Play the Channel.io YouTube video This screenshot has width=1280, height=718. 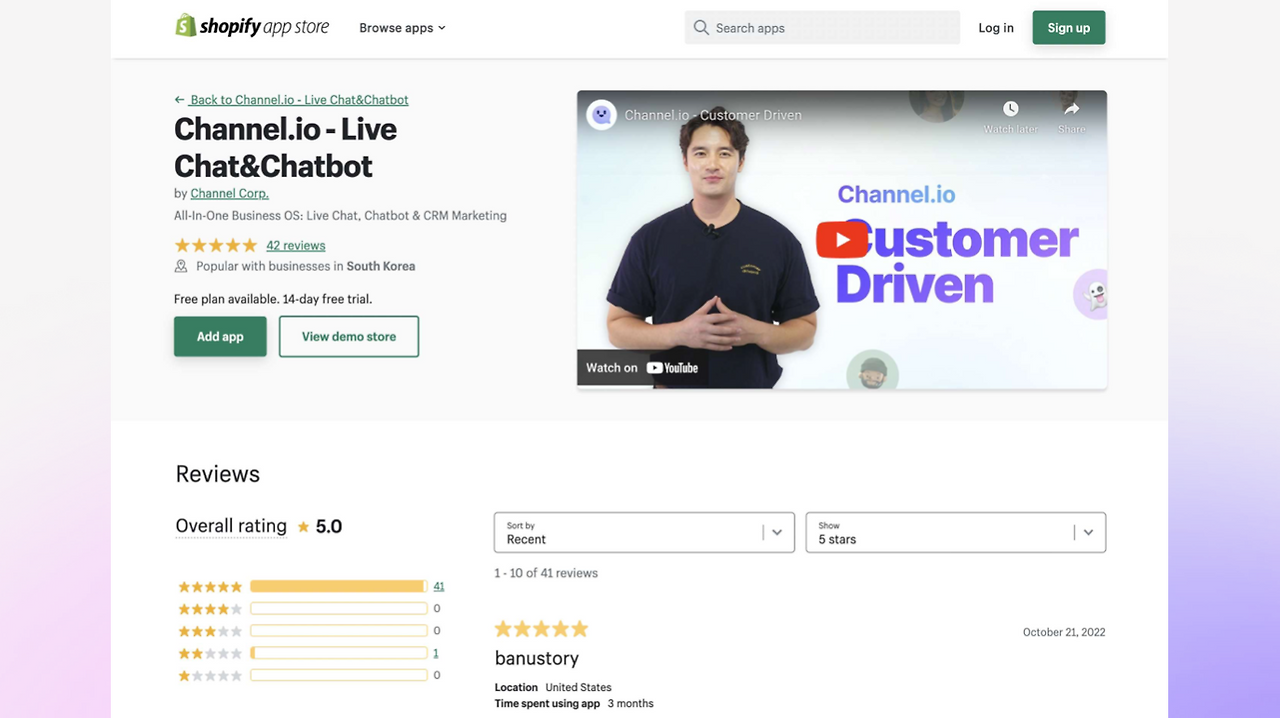842,240
